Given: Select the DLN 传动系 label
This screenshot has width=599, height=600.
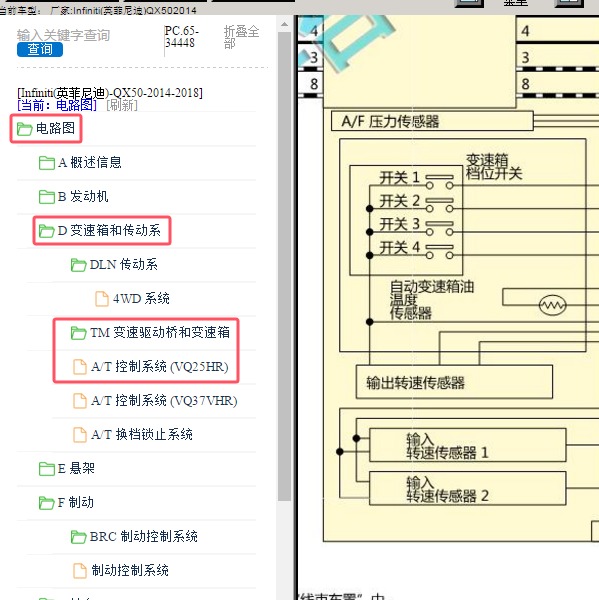Looking at the screenshot, I should coord(124,264).
